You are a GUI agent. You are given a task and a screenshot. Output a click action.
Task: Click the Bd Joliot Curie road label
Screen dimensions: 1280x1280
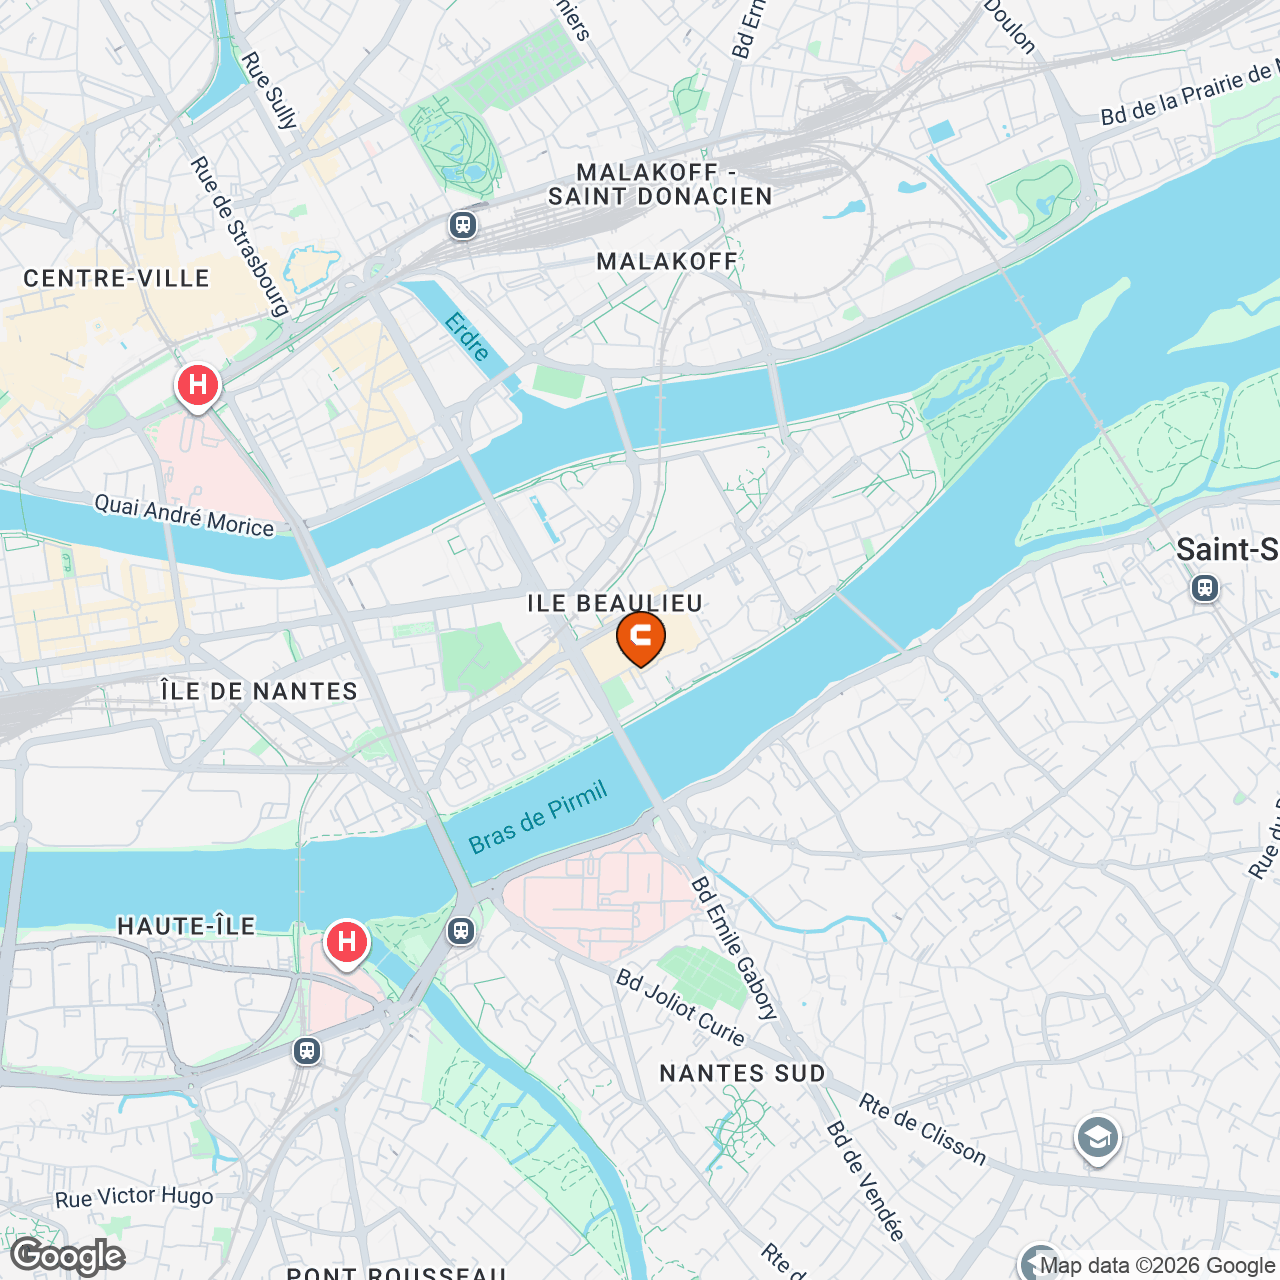coord(681,1008)
